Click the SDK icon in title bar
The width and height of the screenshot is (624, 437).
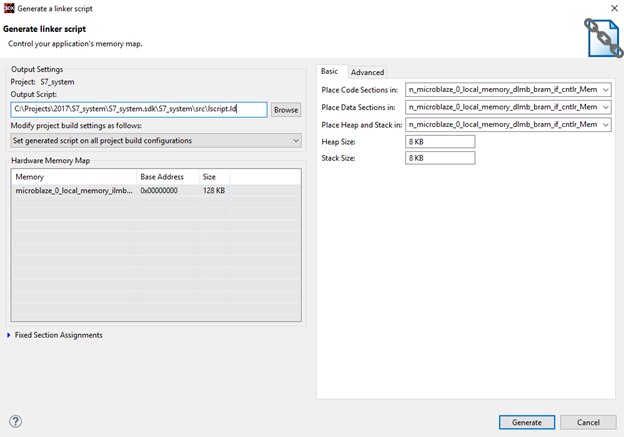click(9, 8)
